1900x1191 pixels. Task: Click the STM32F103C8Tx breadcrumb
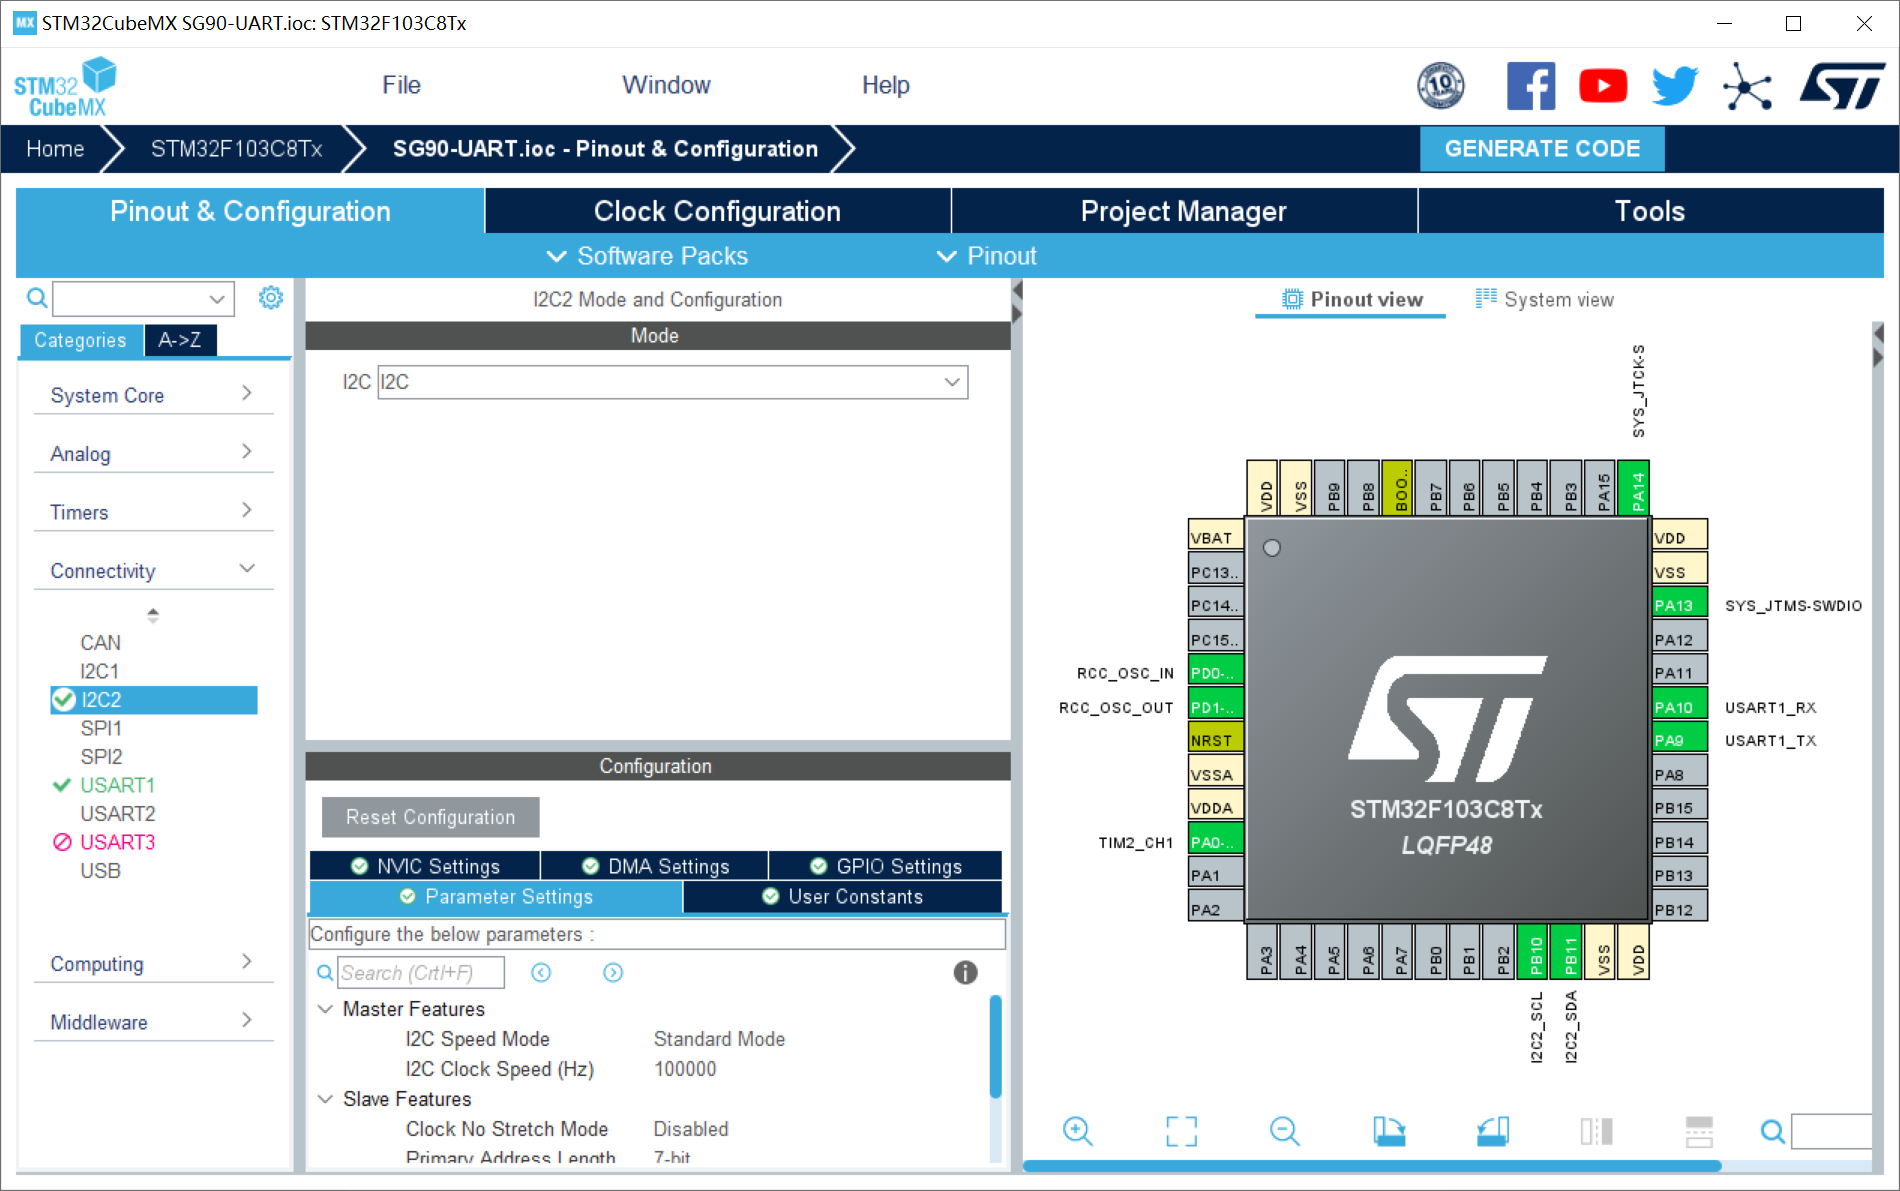click(x=236, y=149)
